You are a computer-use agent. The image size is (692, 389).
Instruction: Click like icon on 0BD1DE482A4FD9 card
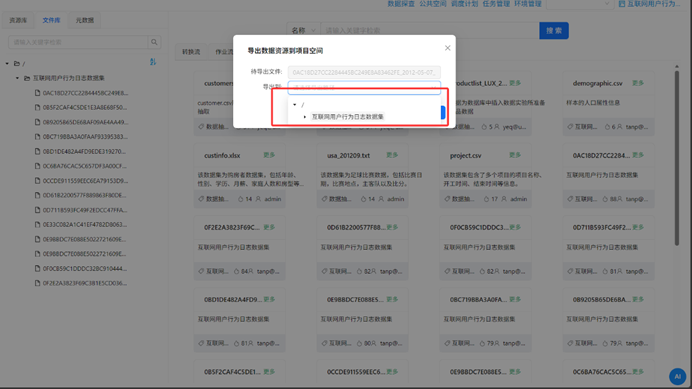(237, 343)
